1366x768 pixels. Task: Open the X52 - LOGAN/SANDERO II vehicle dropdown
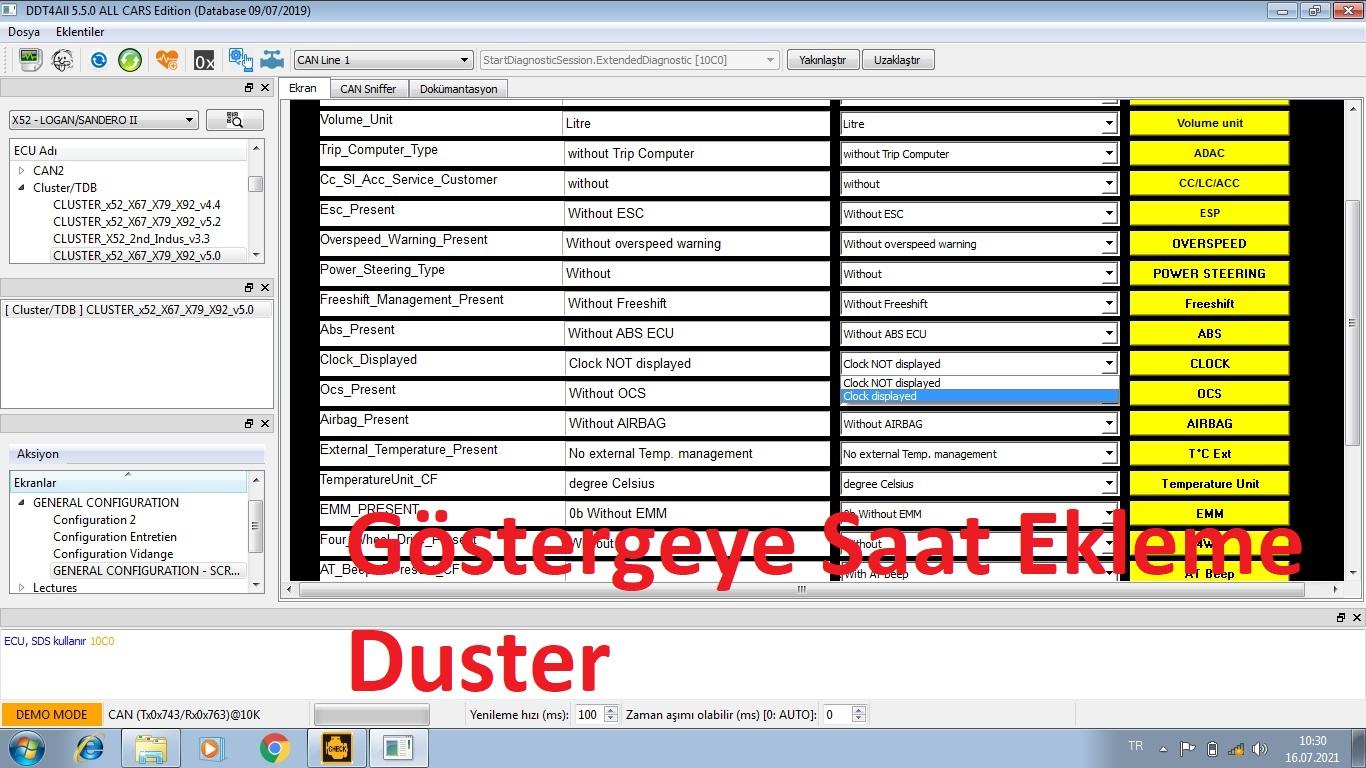pos(103,120)
